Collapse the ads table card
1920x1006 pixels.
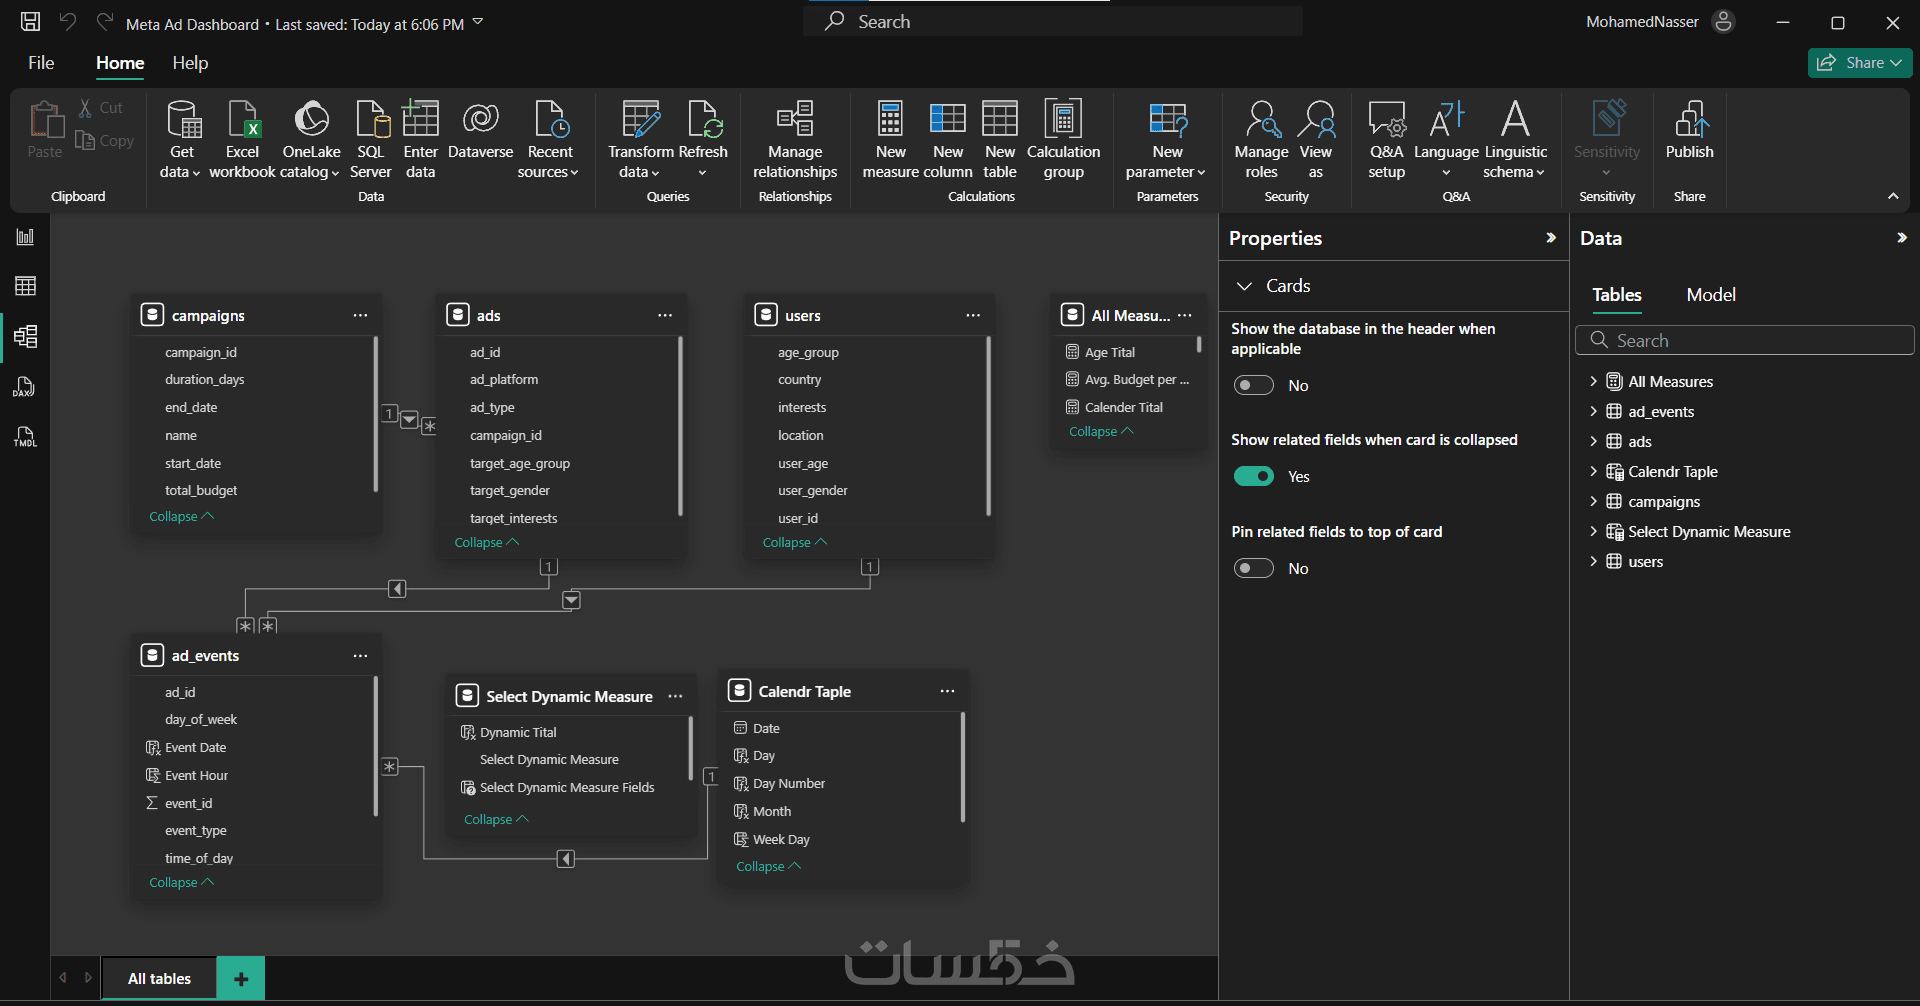(487, 543)
